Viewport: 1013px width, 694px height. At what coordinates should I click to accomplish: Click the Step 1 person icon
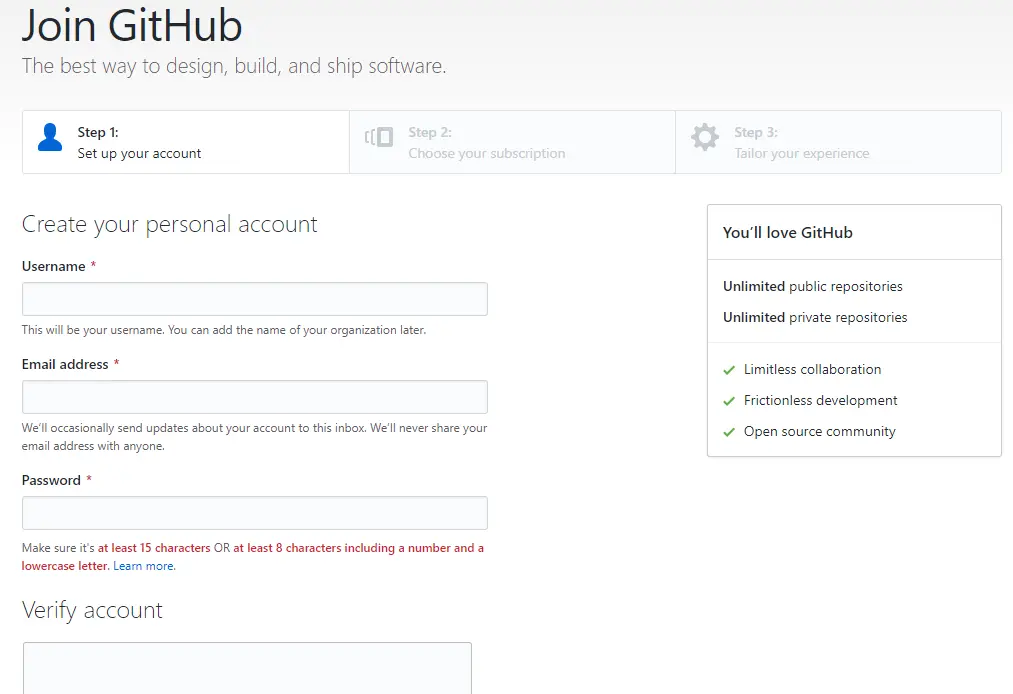coord(50,137)
